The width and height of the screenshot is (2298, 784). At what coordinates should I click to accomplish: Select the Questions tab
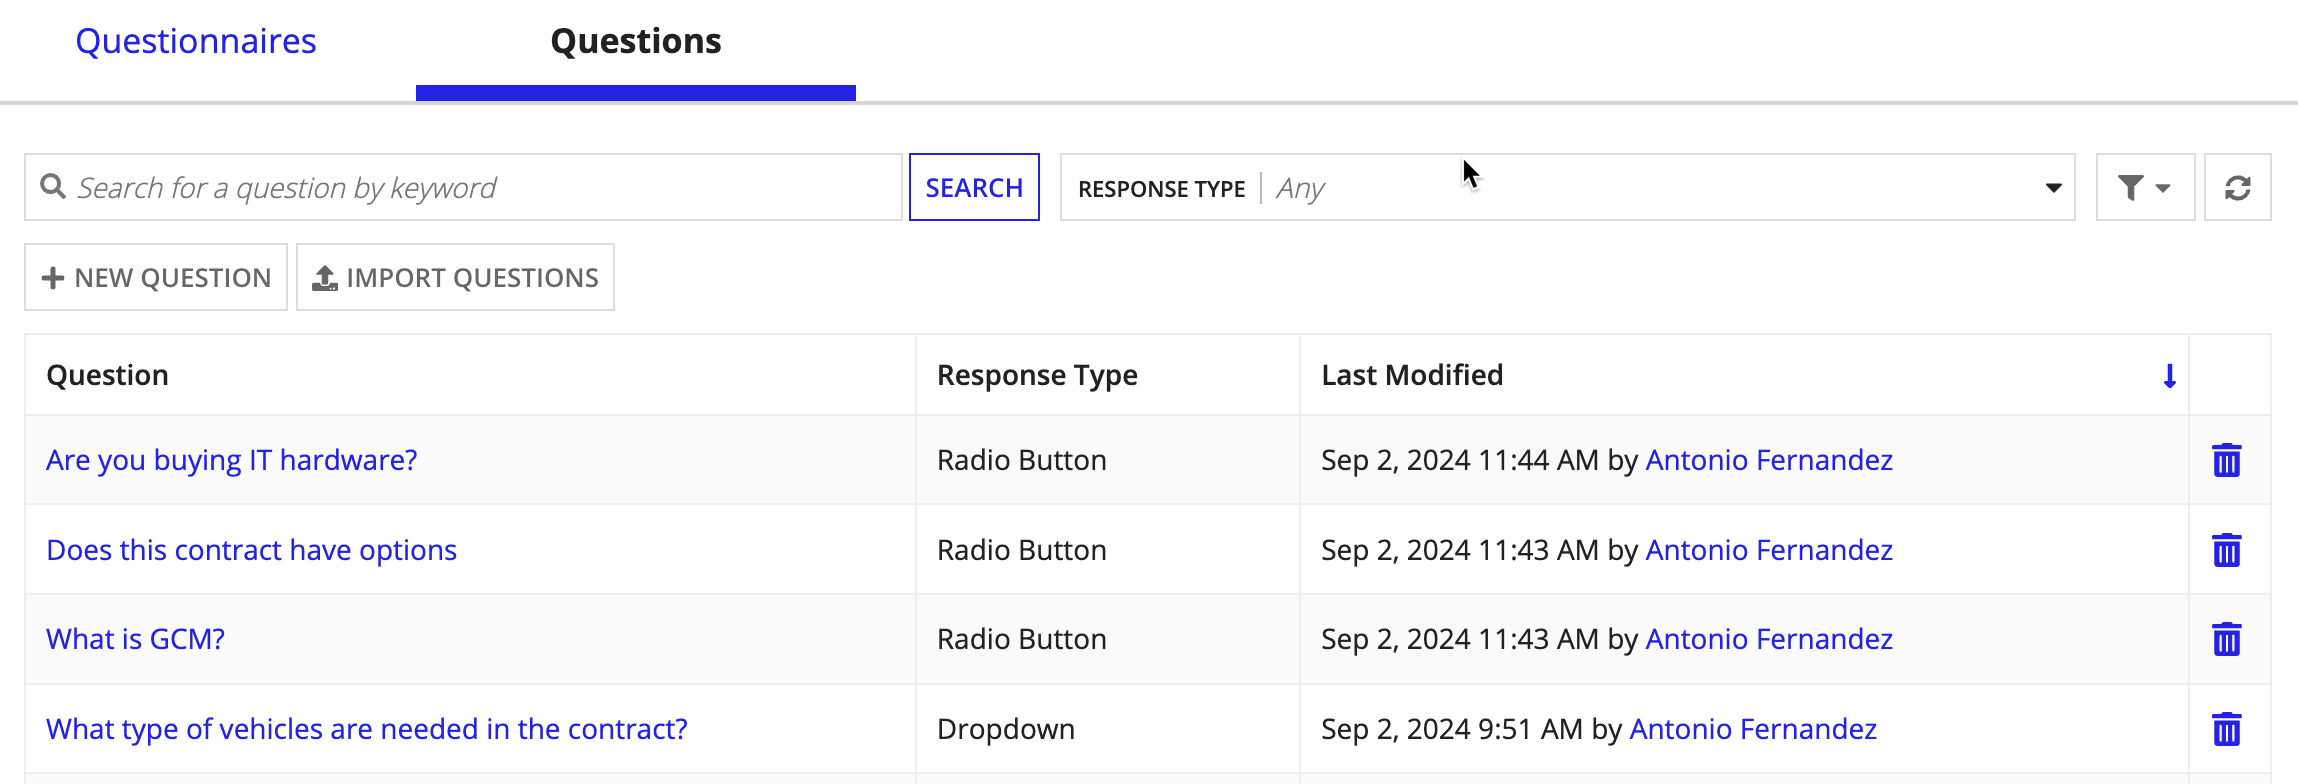point(636,41)
